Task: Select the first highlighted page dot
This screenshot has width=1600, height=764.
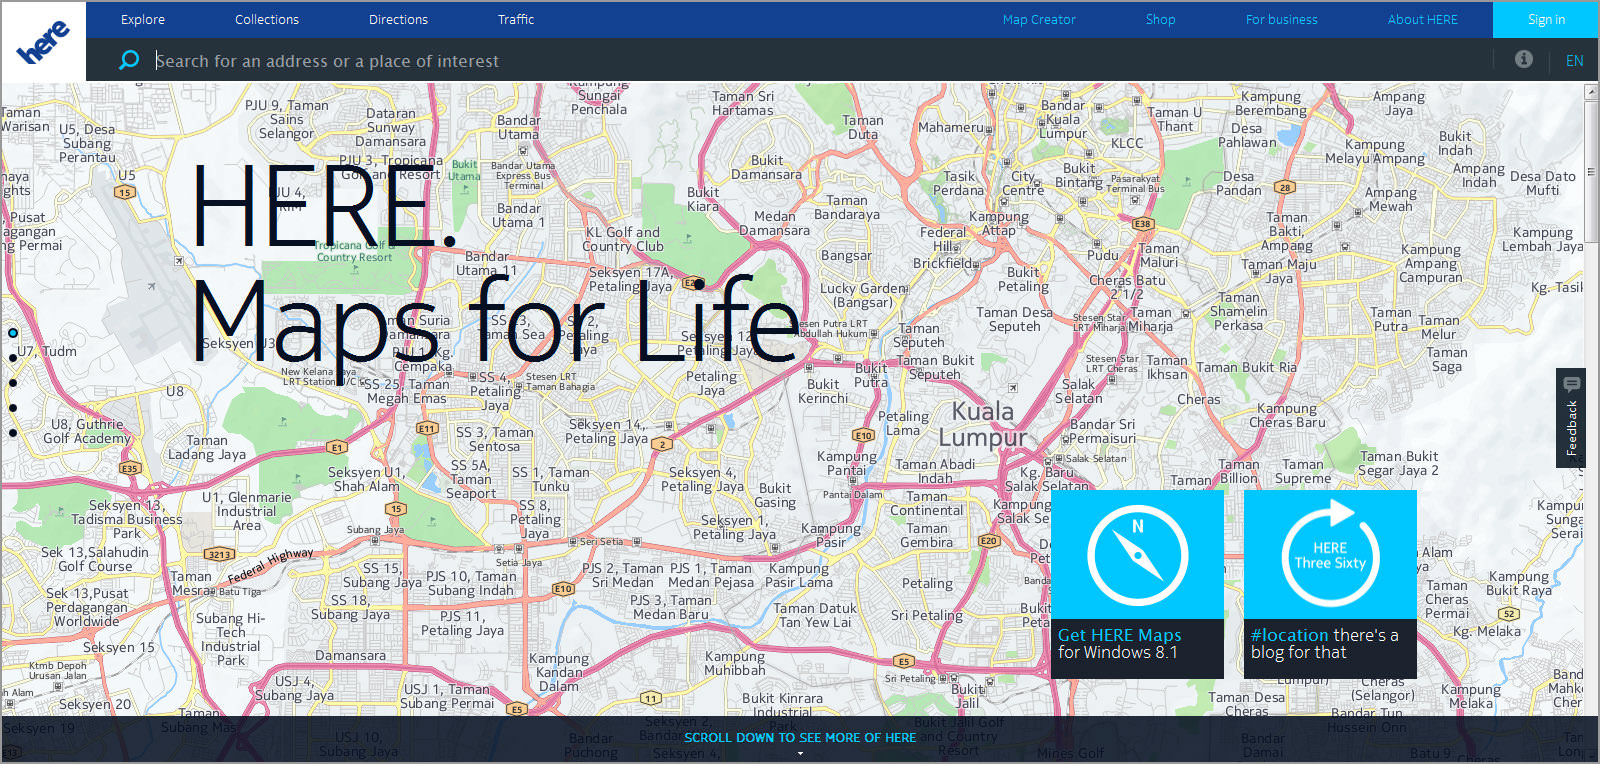Action: [x=13, y=333]
